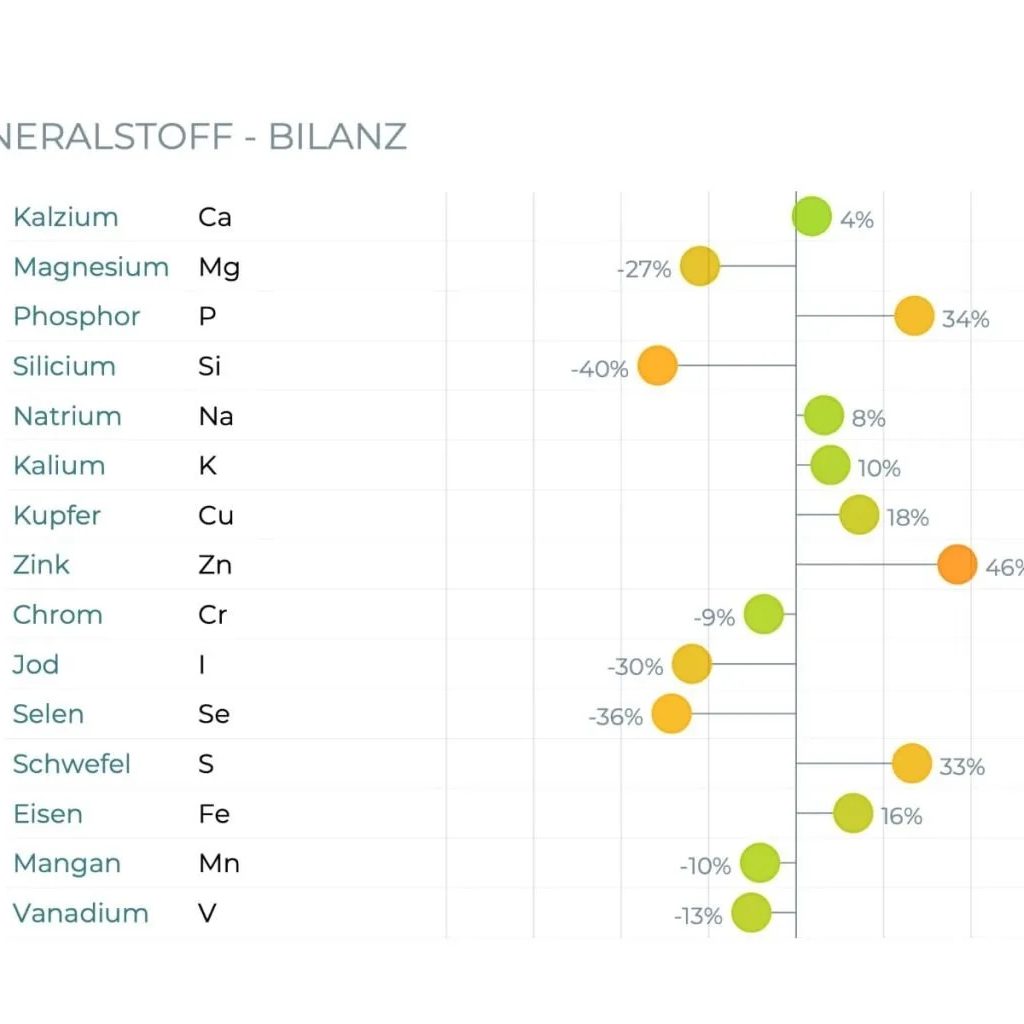Click the Magnesium row label
Viewport: 1024px width, 1024px height.
click(91, 267)
